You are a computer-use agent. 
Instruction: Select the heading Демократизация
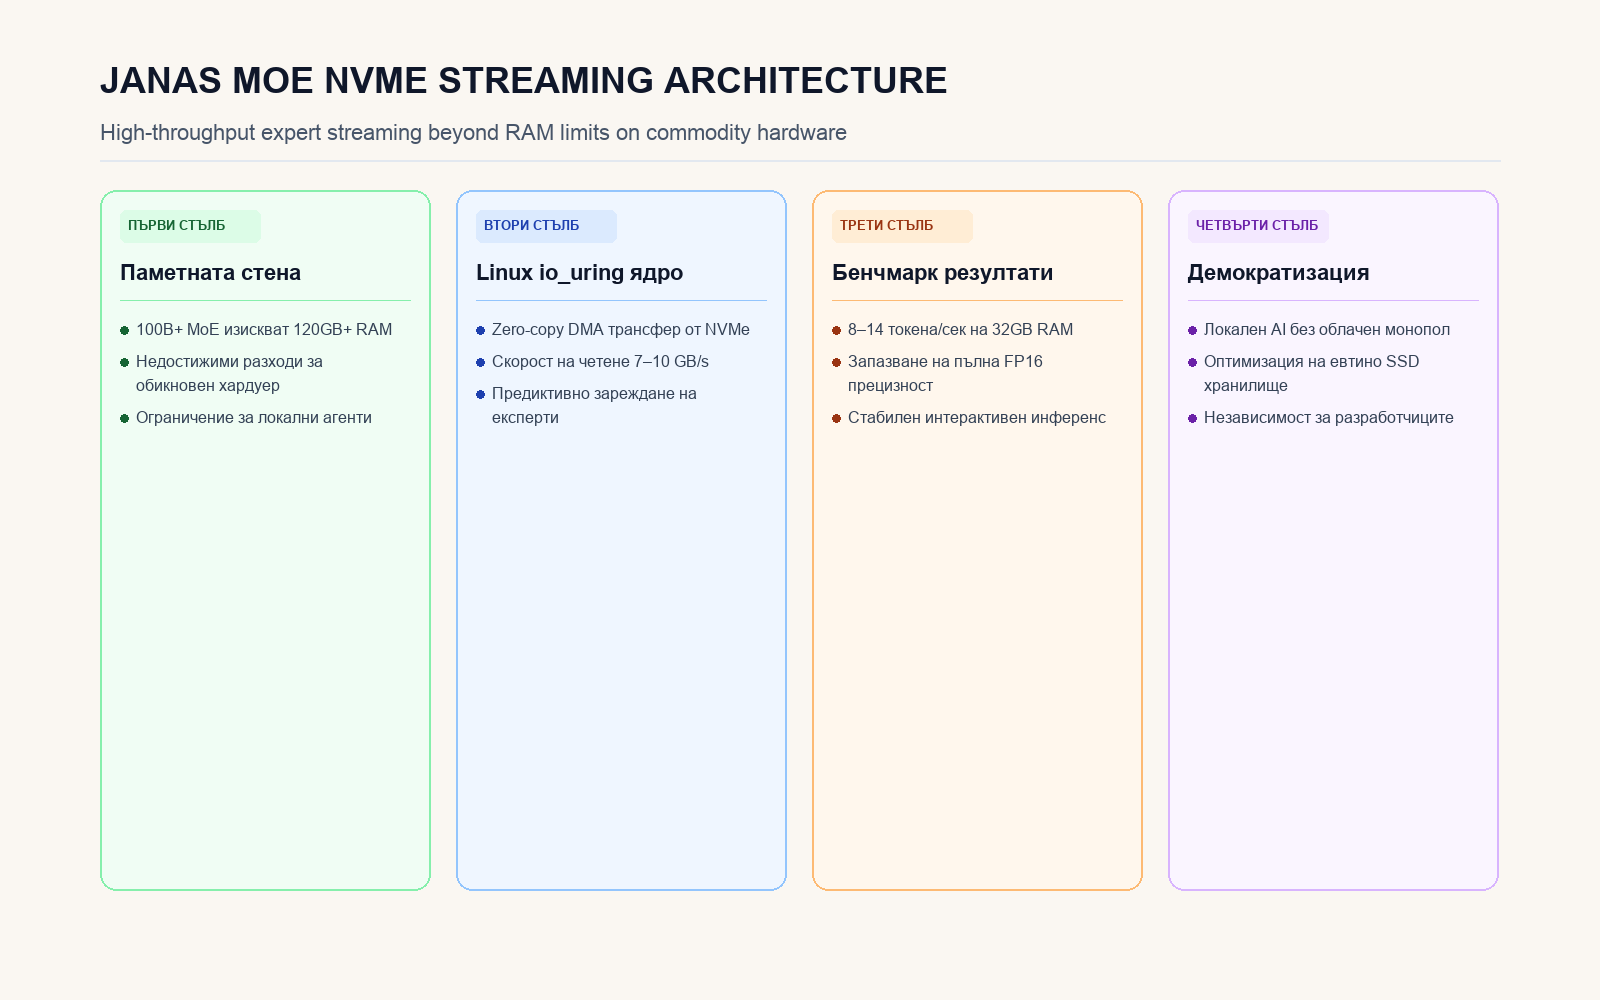(1278, 273)
